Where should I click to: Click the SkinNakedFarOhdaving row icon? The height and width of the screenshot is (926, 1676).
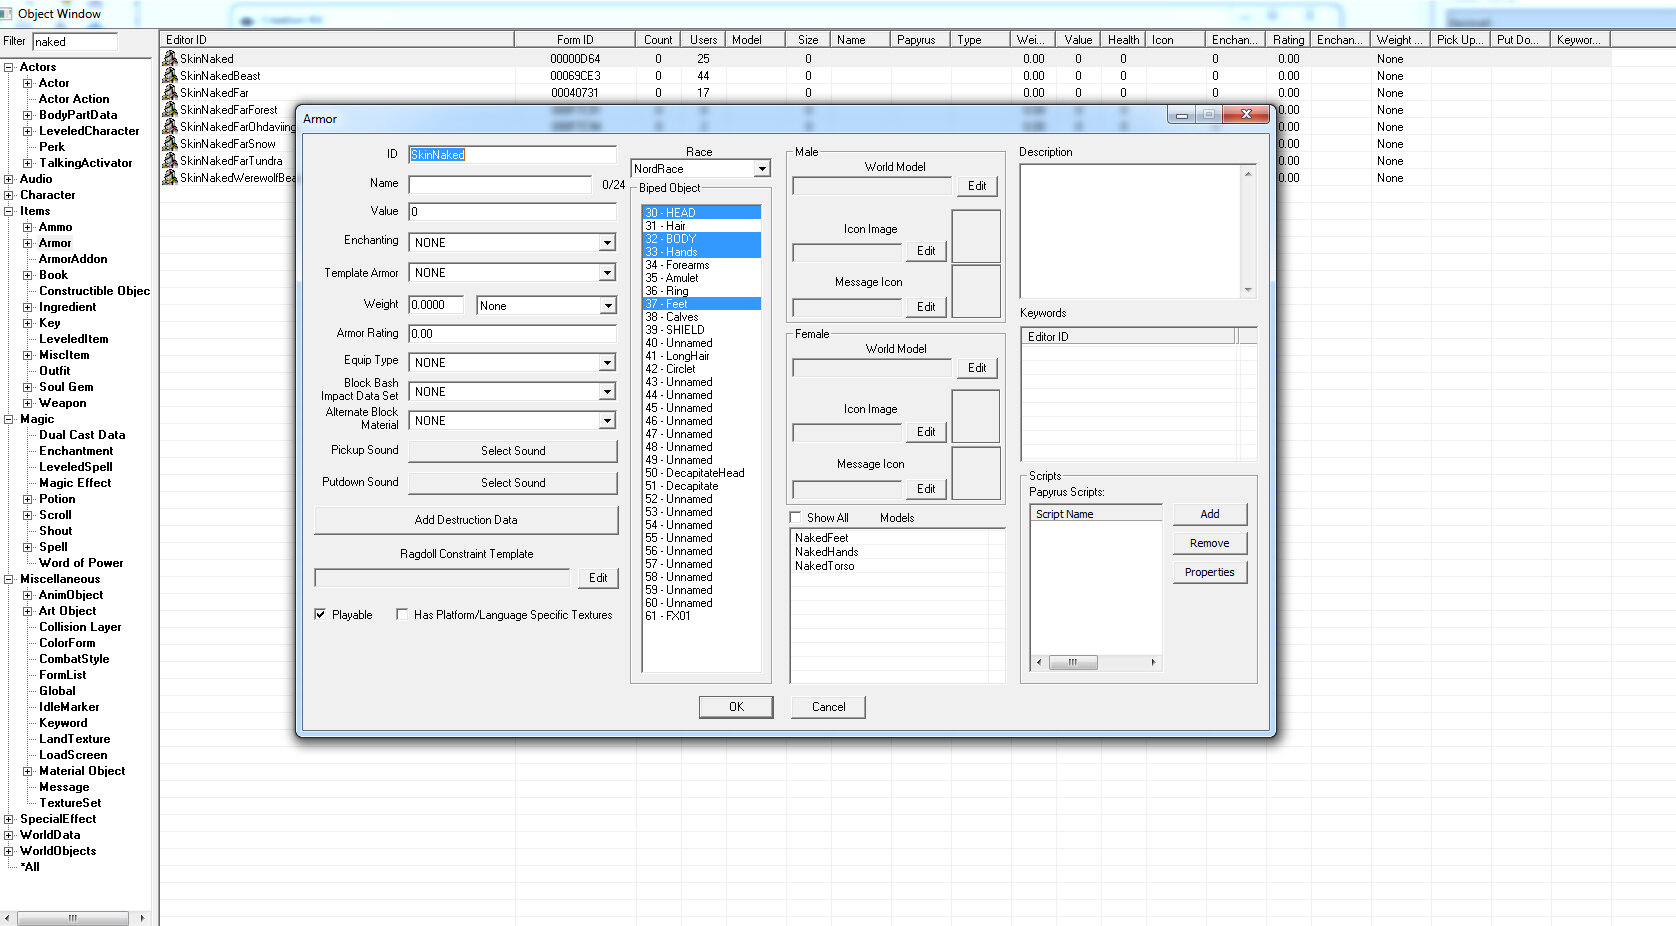(170, 126)
